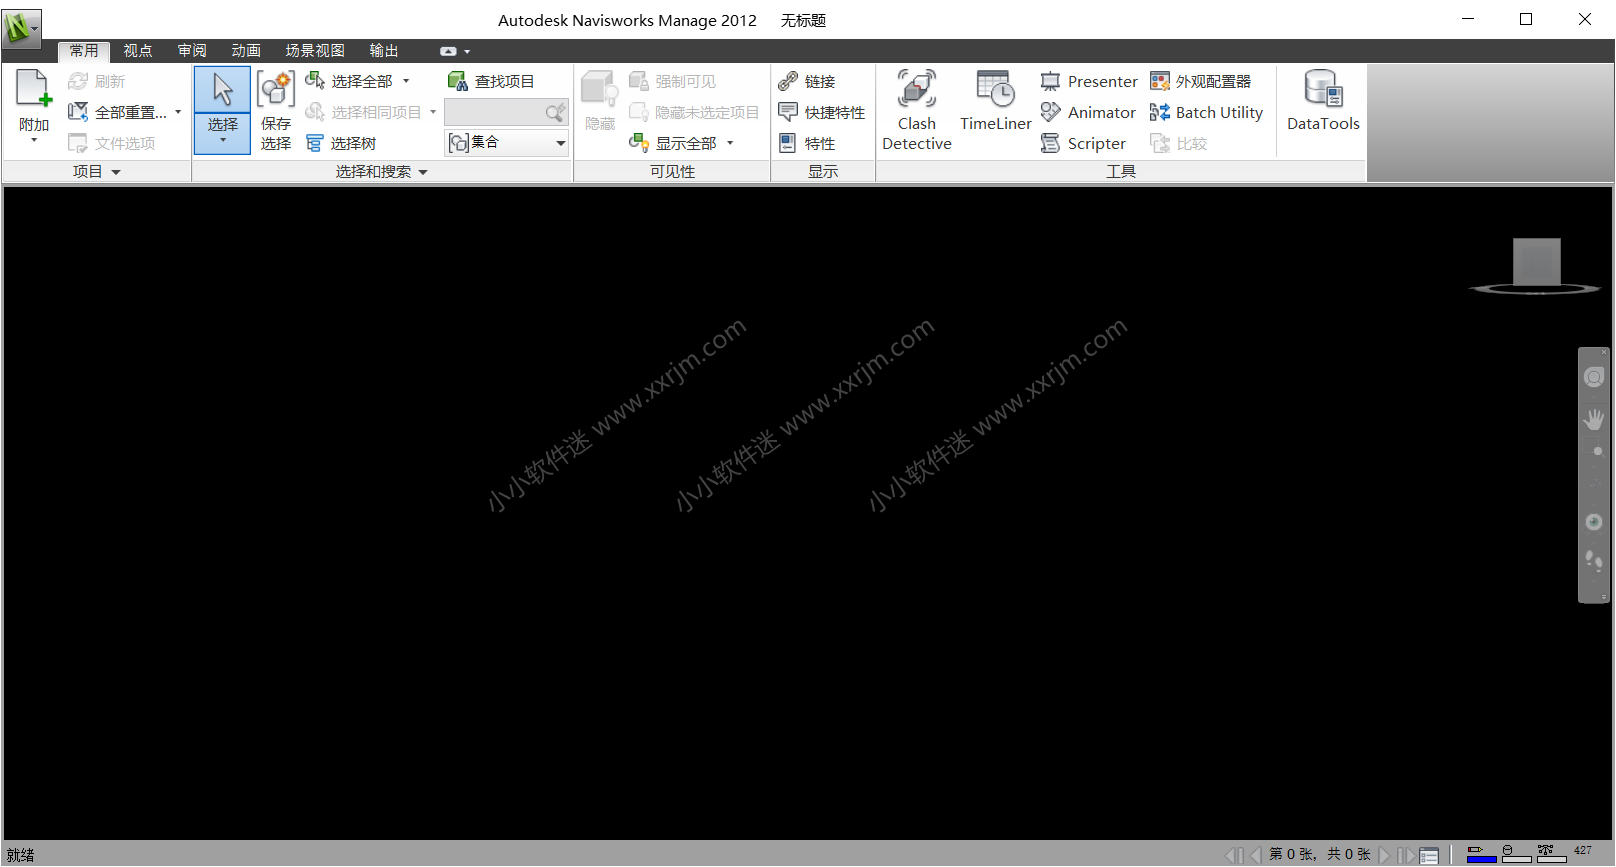Expand the 项目 panel title arrow
The image size is (1616, 867).
click(x=116, y=172)
